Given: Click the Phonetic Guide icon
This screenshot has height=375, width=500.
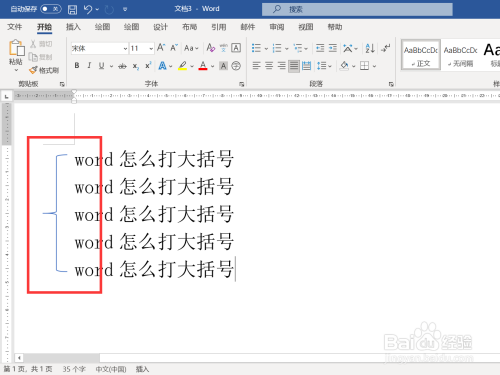Looking at the screenshot, I should tap(223, 48).
